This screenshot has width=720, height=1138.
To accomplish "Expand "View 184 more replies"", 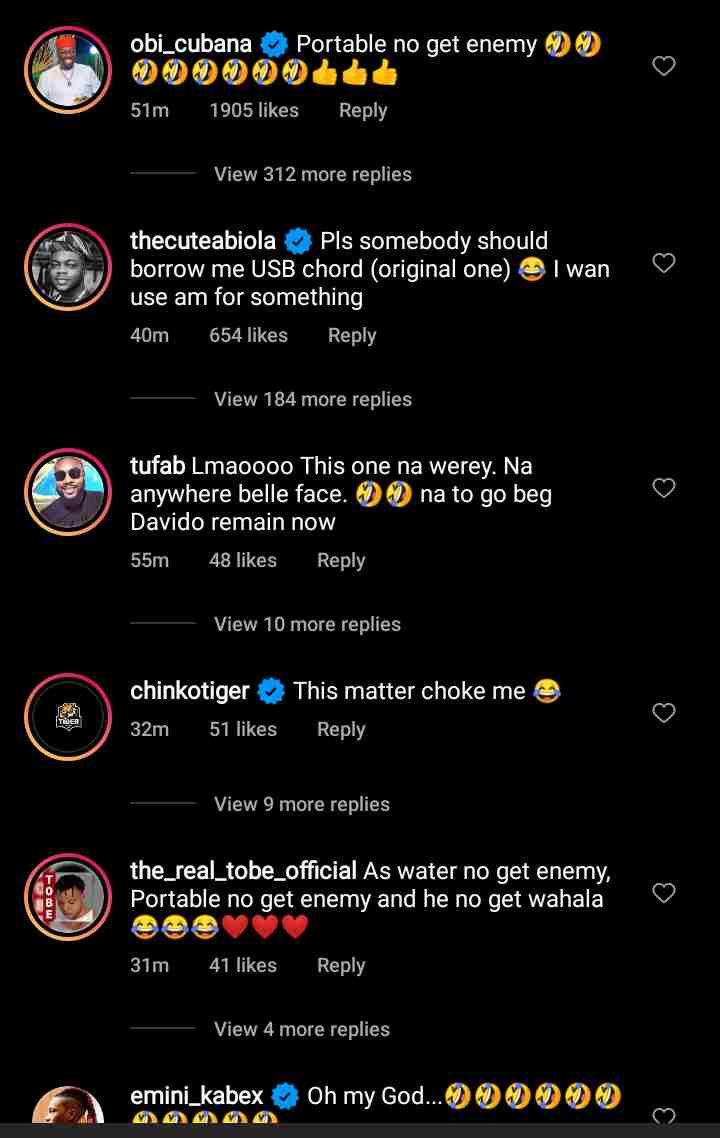I will pos(312,399).
